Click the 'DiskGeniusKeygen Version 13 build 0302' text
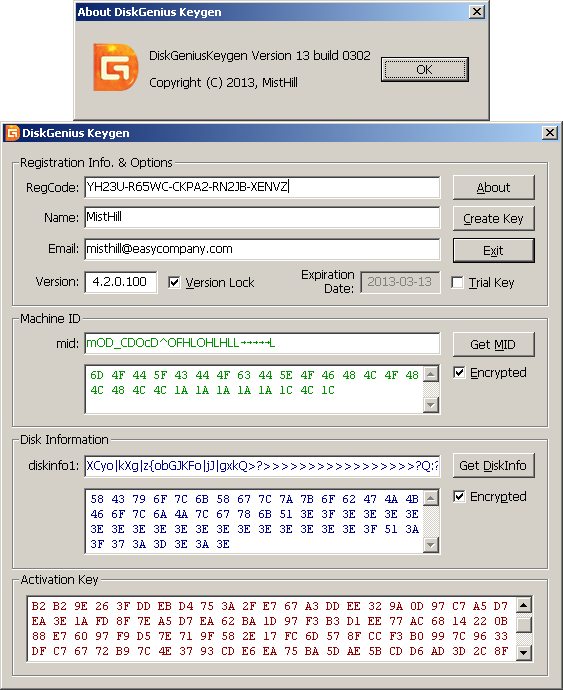 260,56
